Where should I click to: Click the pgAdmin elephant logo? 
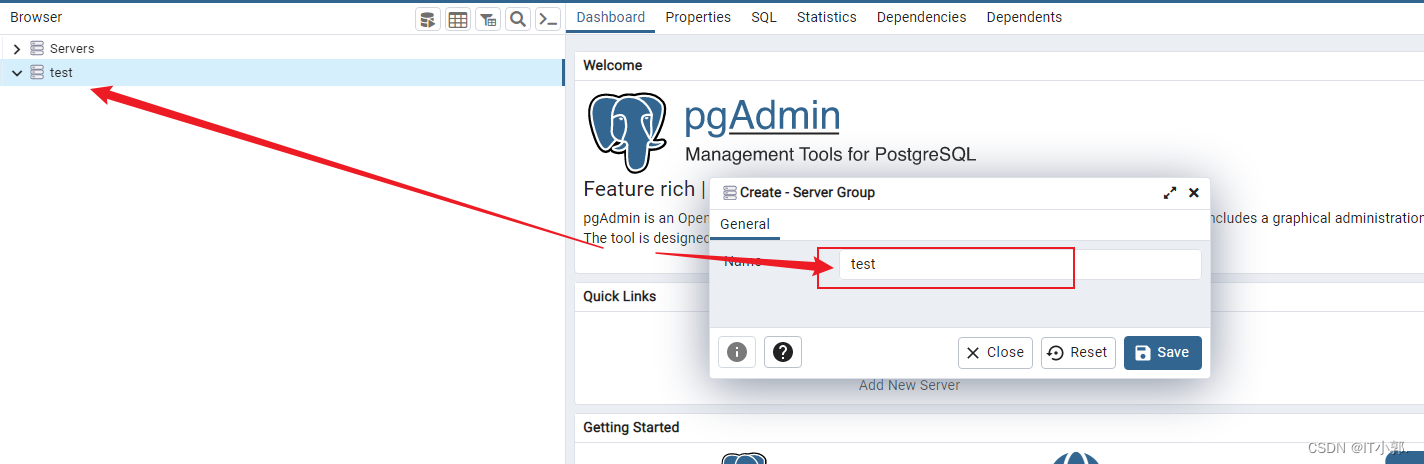[627, 131]
